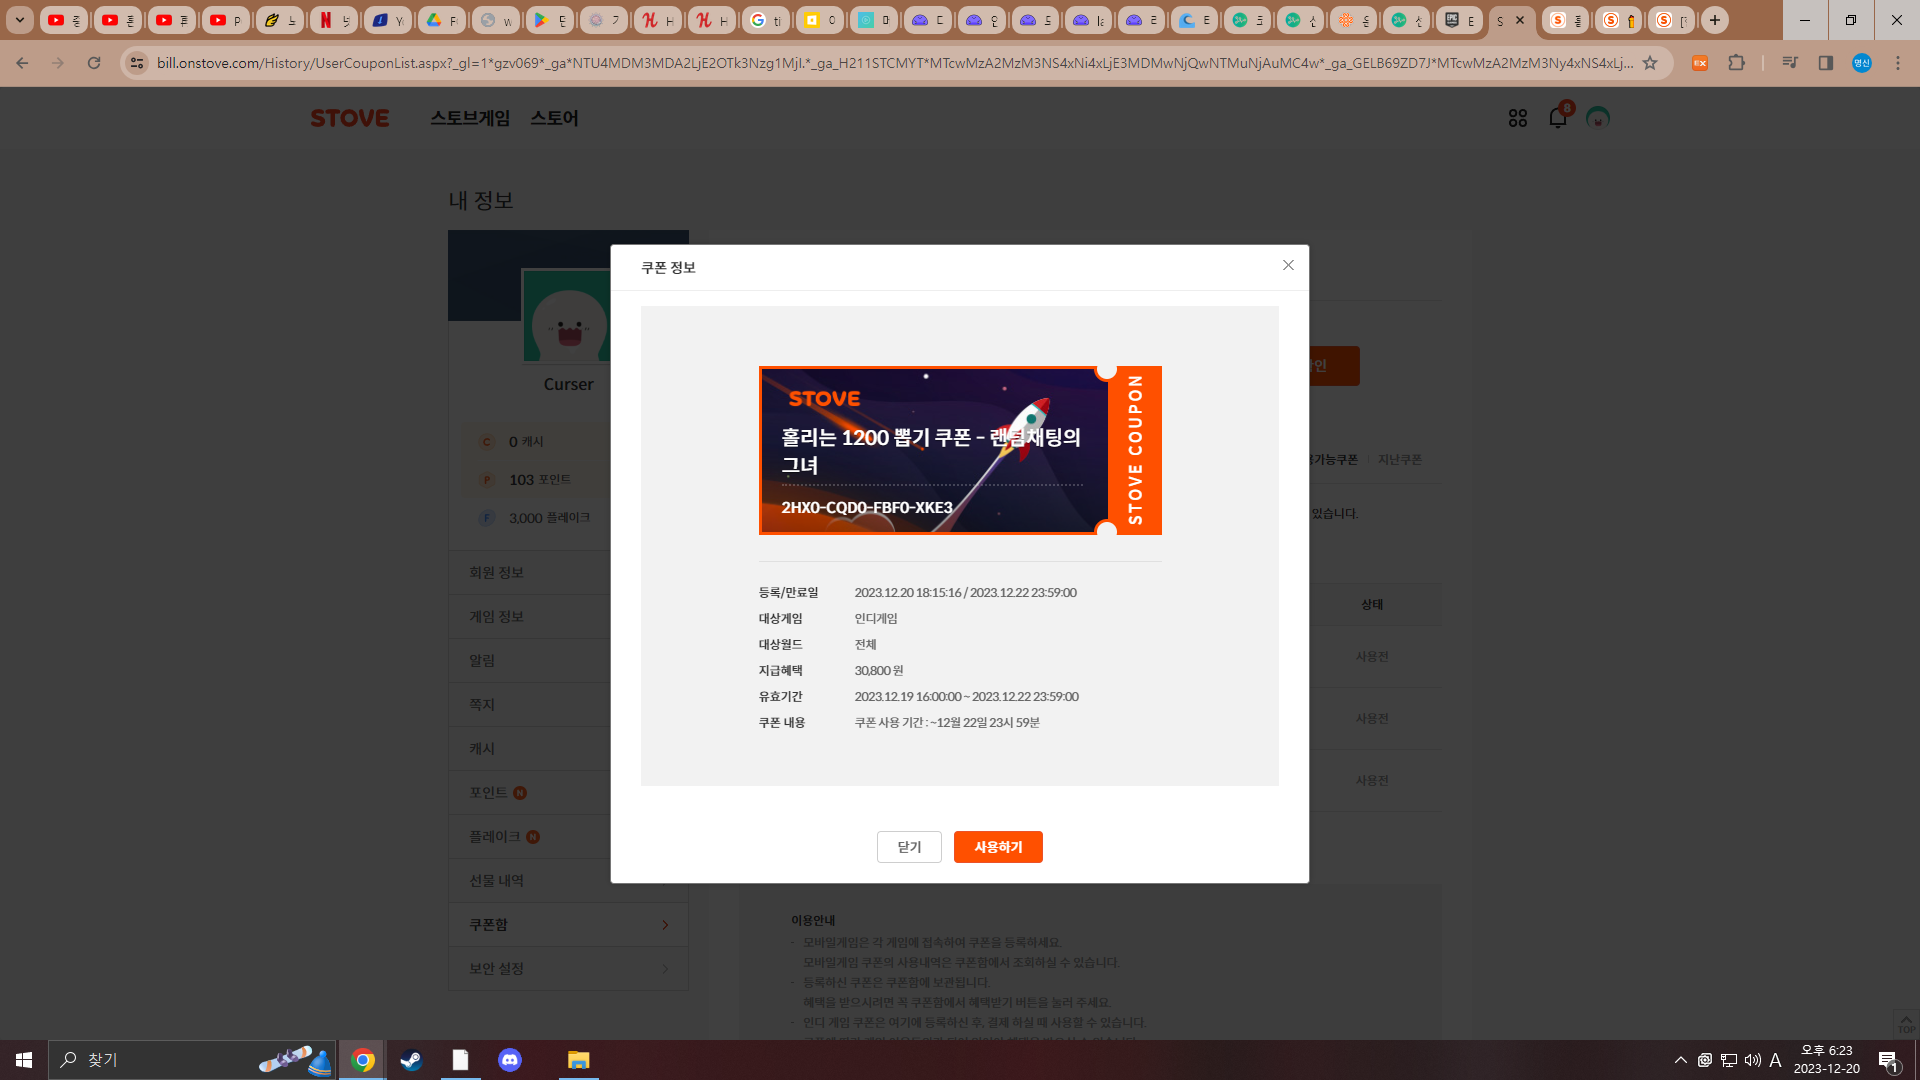
Task: Click the TOP scroll button
Action: click(x=1906, y=1023)
